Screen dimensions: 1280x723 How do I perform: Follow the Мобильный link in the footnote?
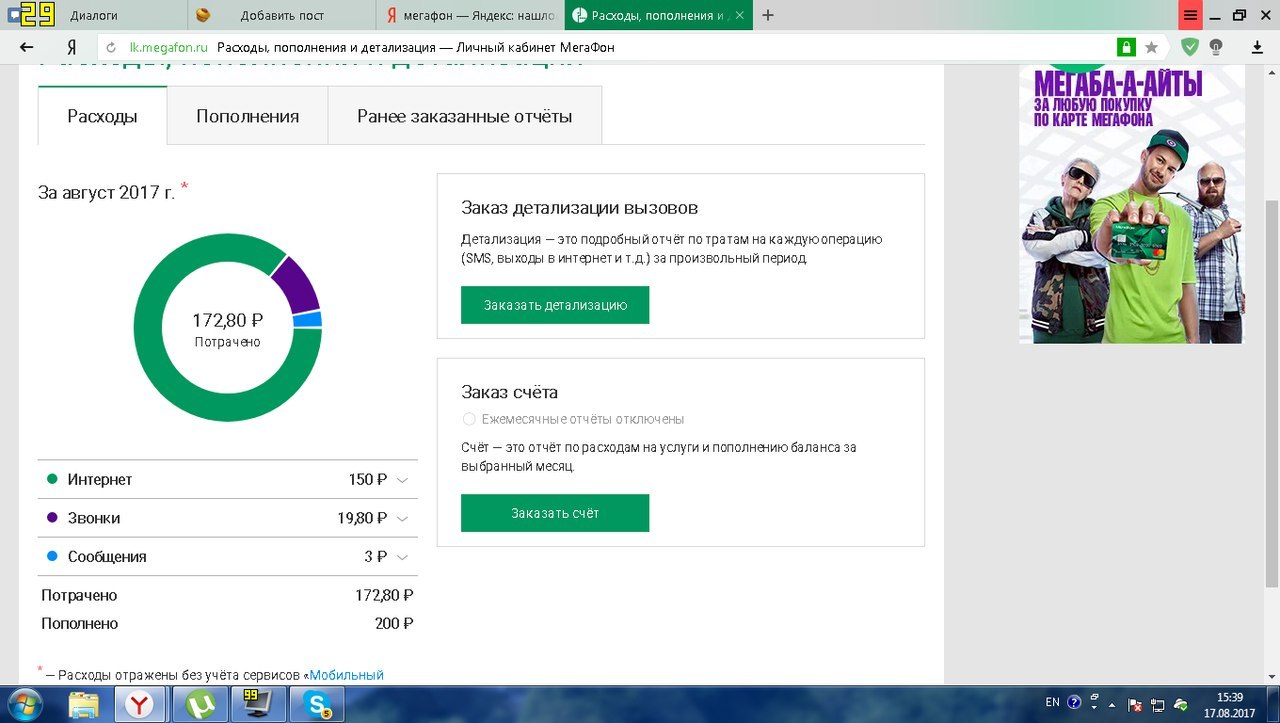click(346, 675)
